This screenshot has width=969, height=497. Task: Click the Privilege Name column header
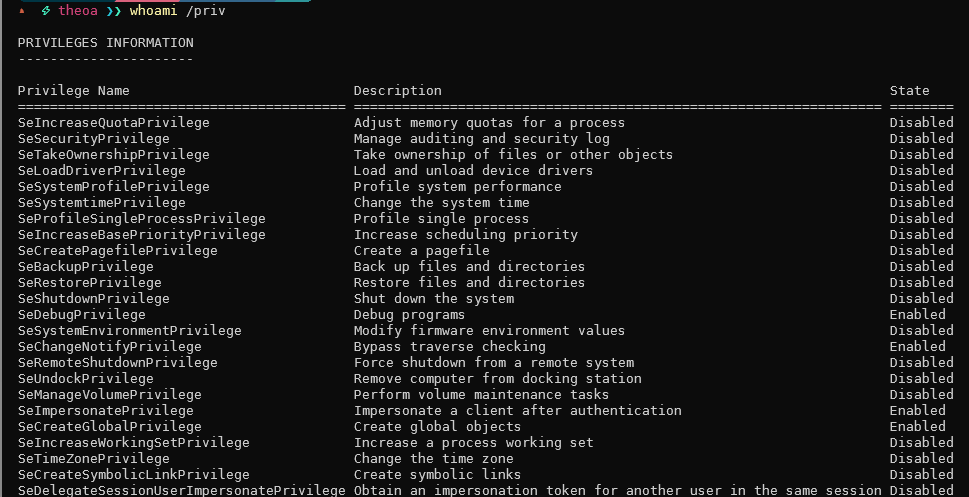[73, 91]
